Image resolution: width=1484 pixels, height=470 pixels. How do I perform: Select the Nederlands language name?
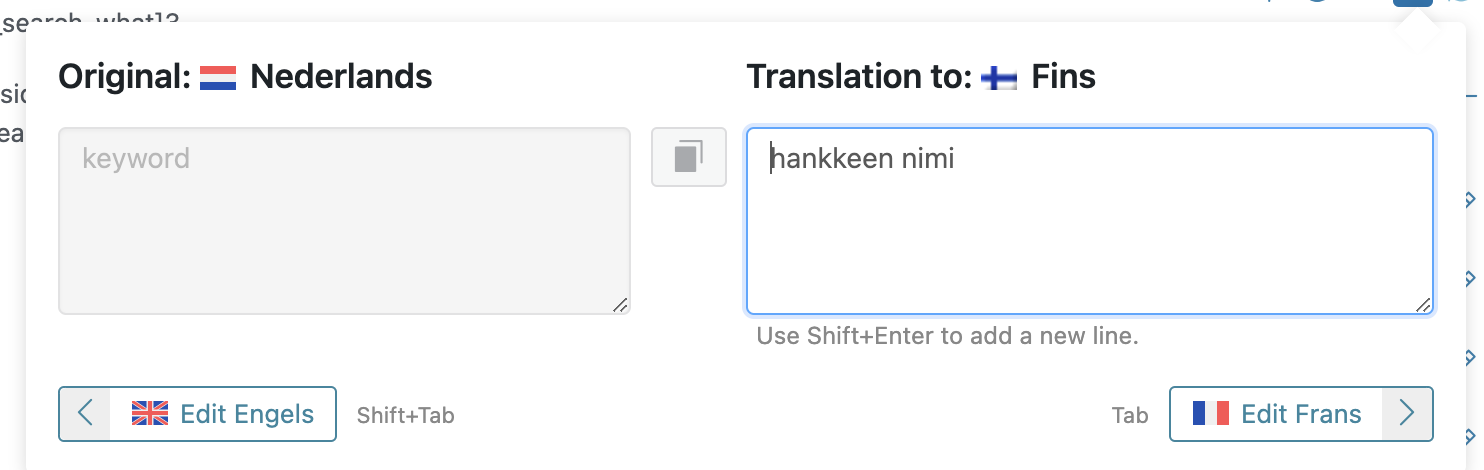341,77
